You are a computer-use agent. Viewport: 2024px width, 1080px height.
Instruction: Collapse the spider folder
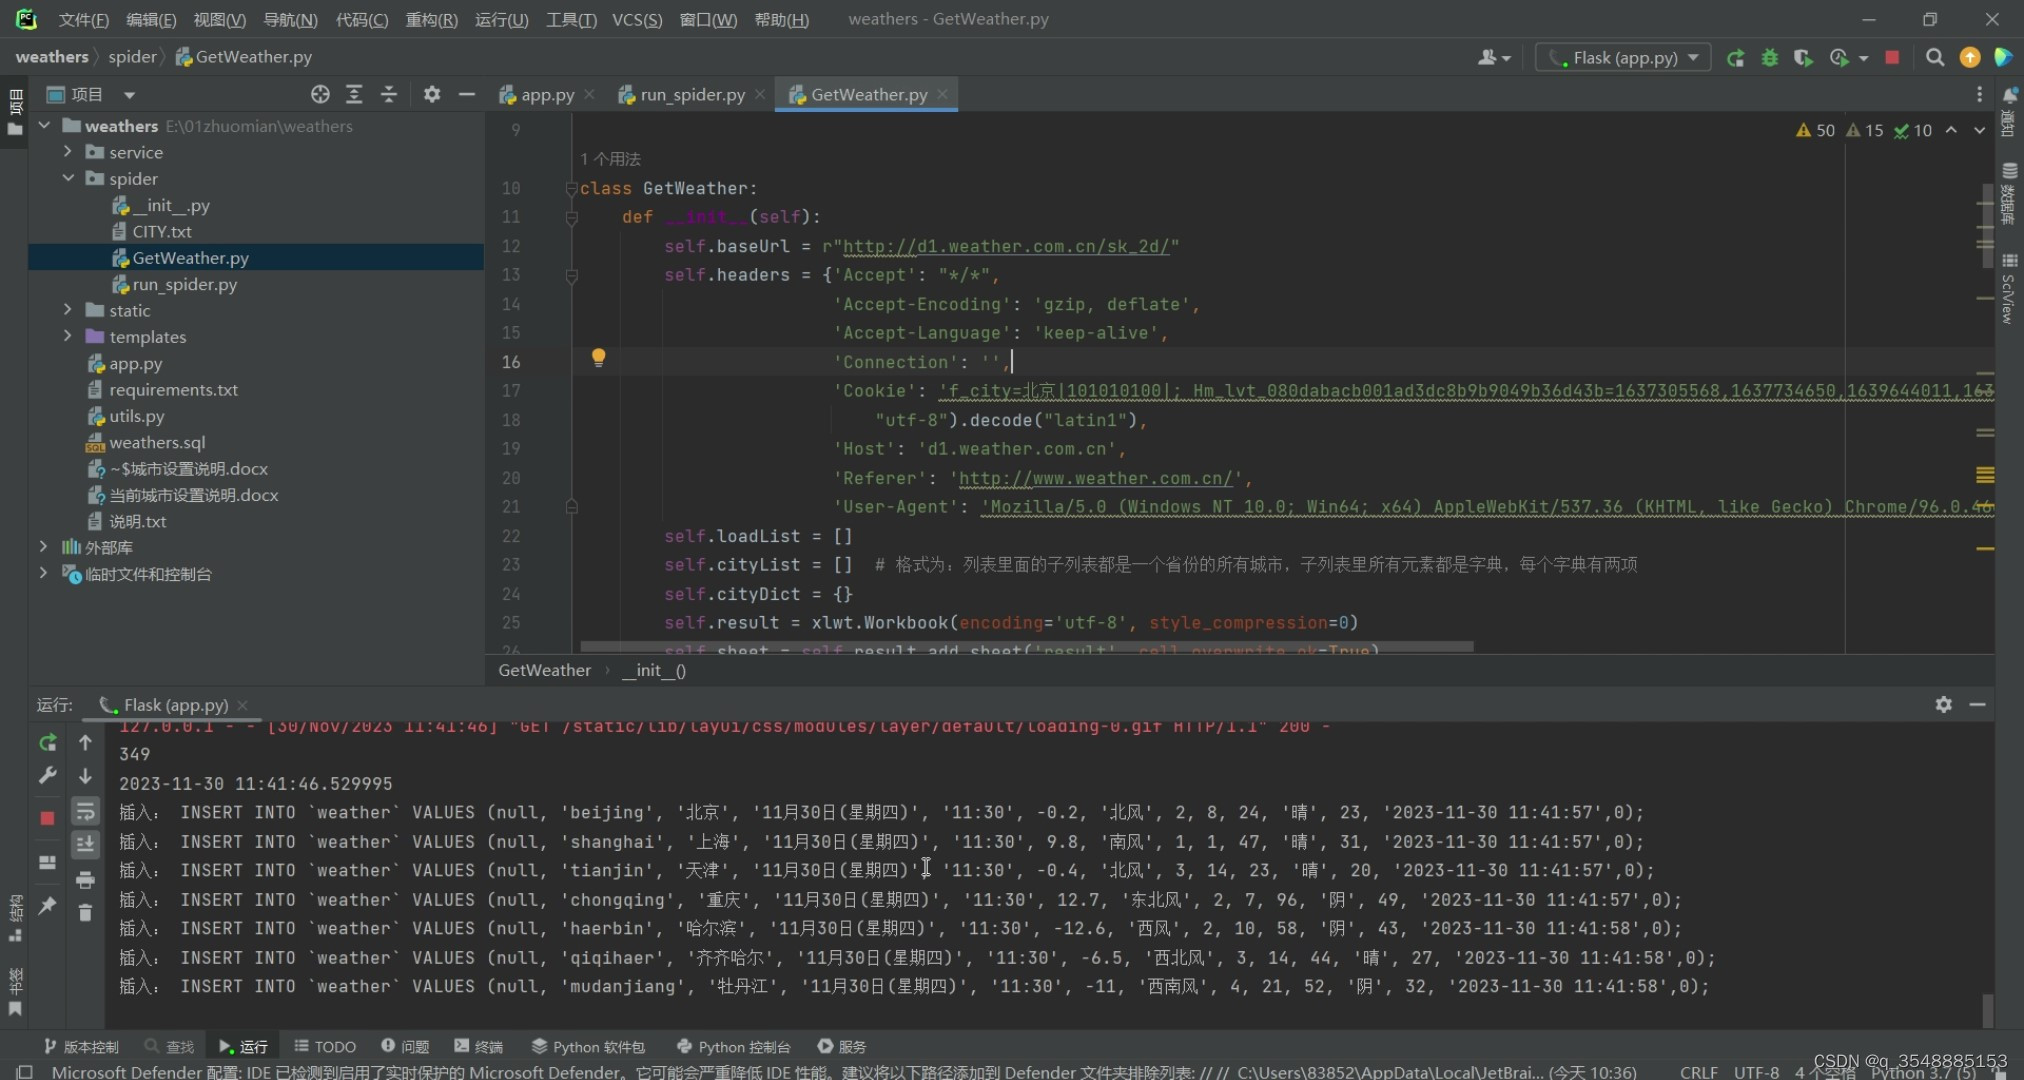point(67,178)
